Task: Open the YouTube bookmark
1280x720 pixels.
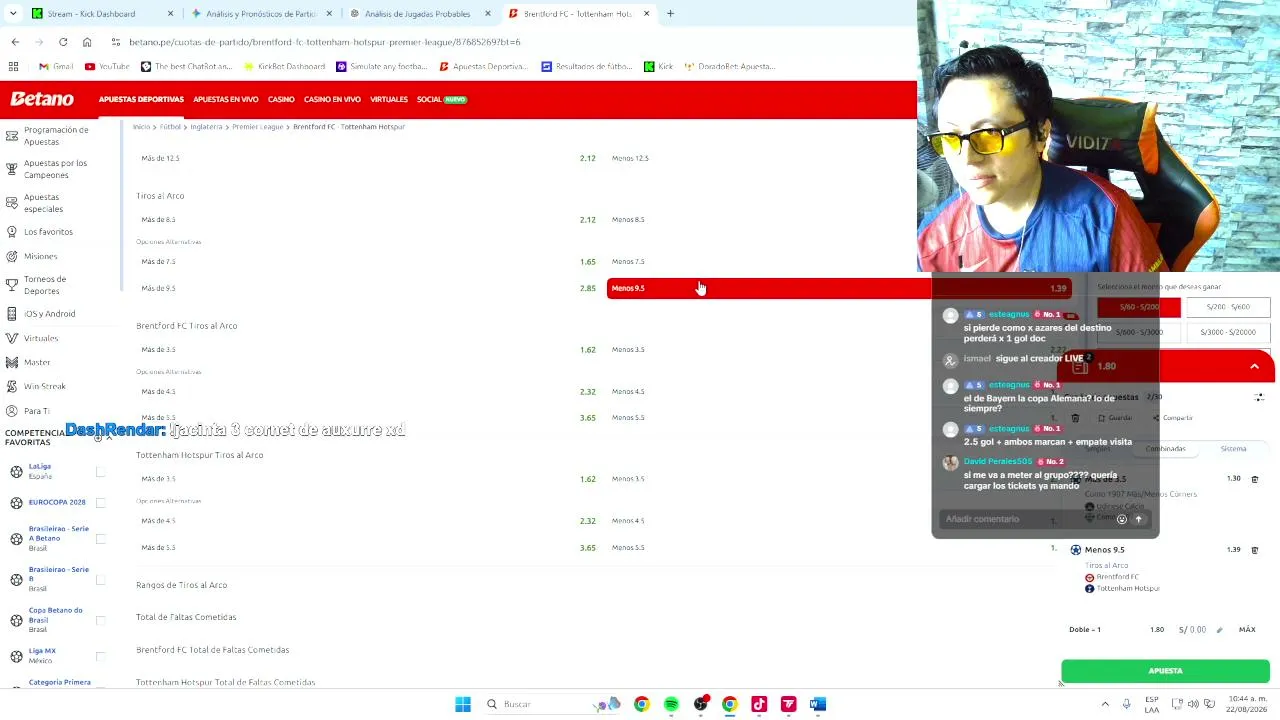Action: [107, 66]
